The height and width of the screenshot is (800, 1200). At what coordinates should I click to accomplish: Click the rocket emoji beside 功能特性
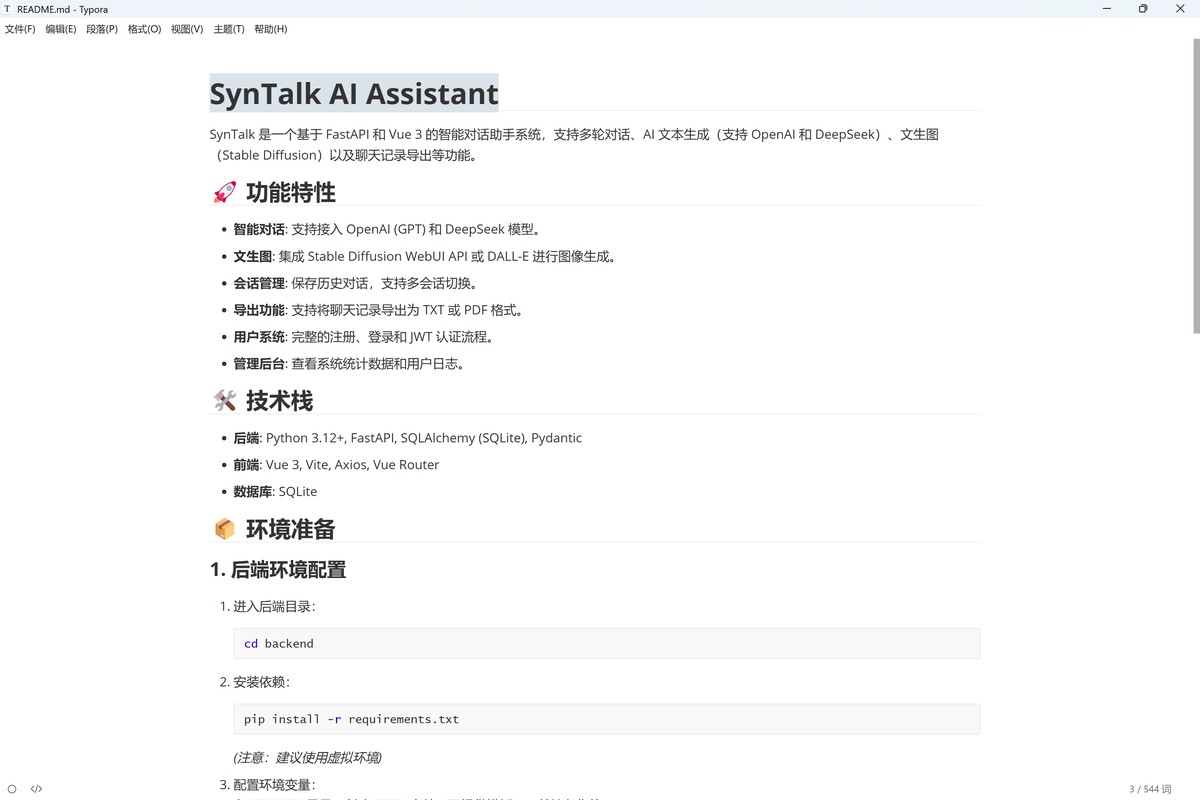click(x=224, y=191)
